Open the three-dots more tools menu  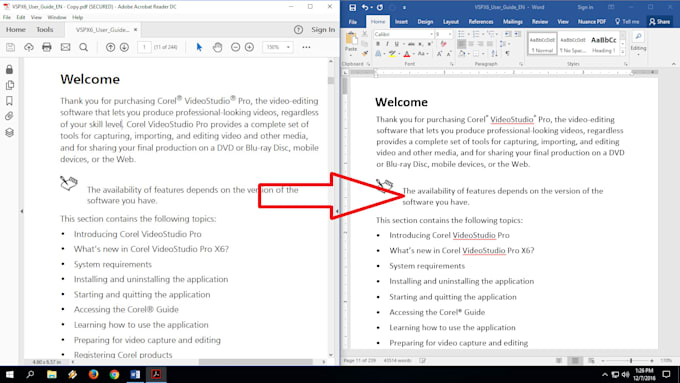pos(306,47)
